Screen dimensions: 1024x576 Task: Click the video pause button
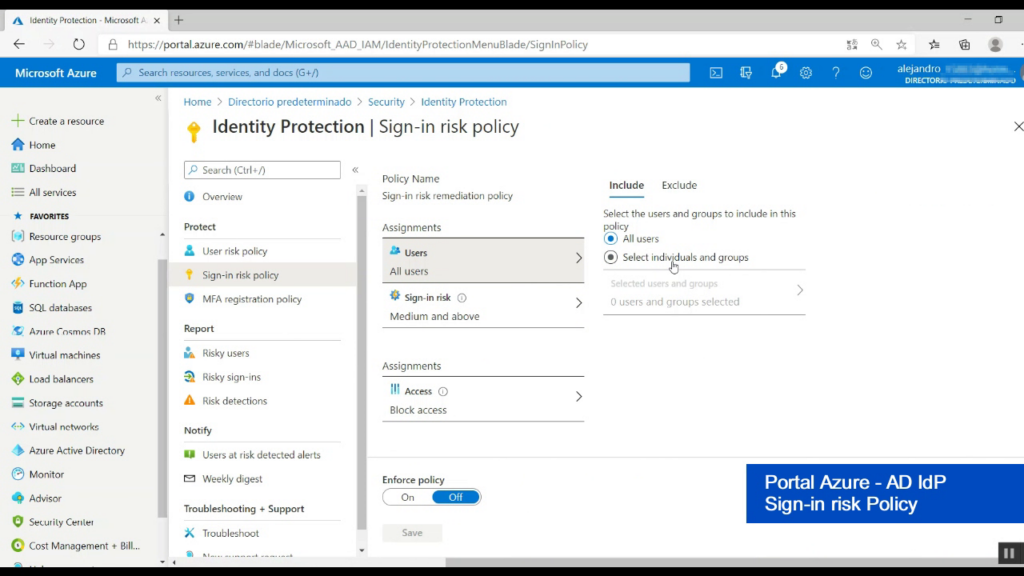click(x=1009, y=553)
